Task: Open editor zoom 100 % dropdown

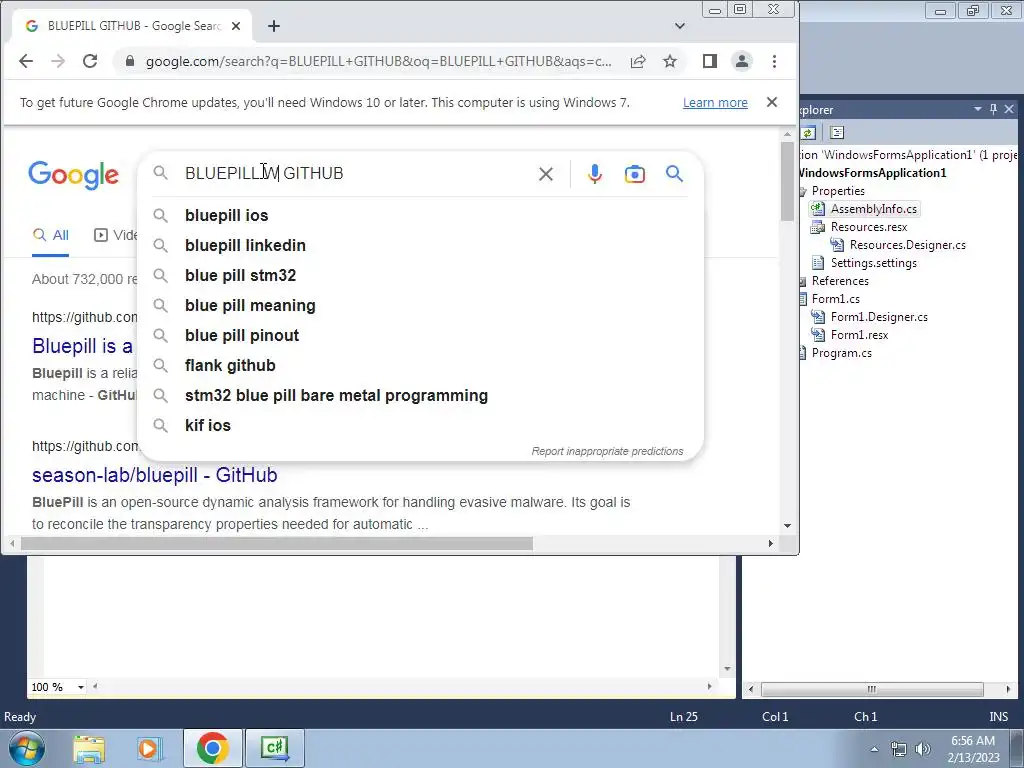Action: 81,687
